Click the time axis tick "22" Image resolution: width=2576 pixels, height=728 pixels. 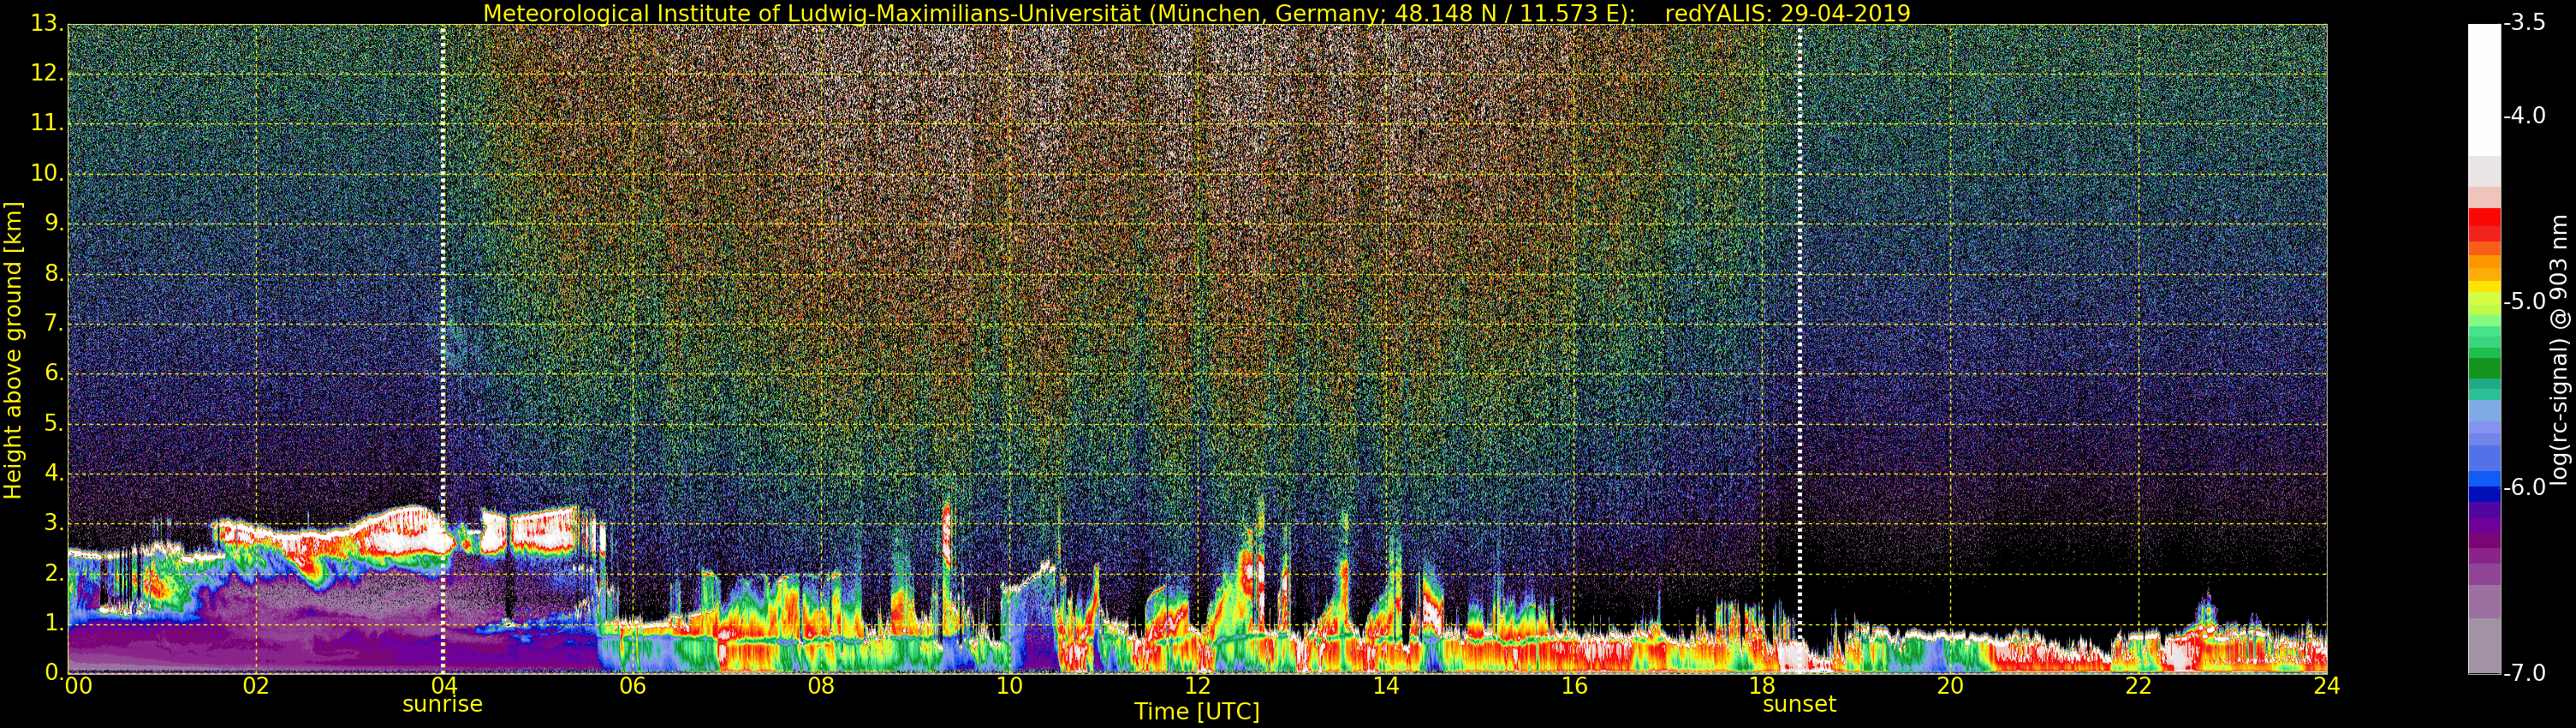[x=2139, y=685]
